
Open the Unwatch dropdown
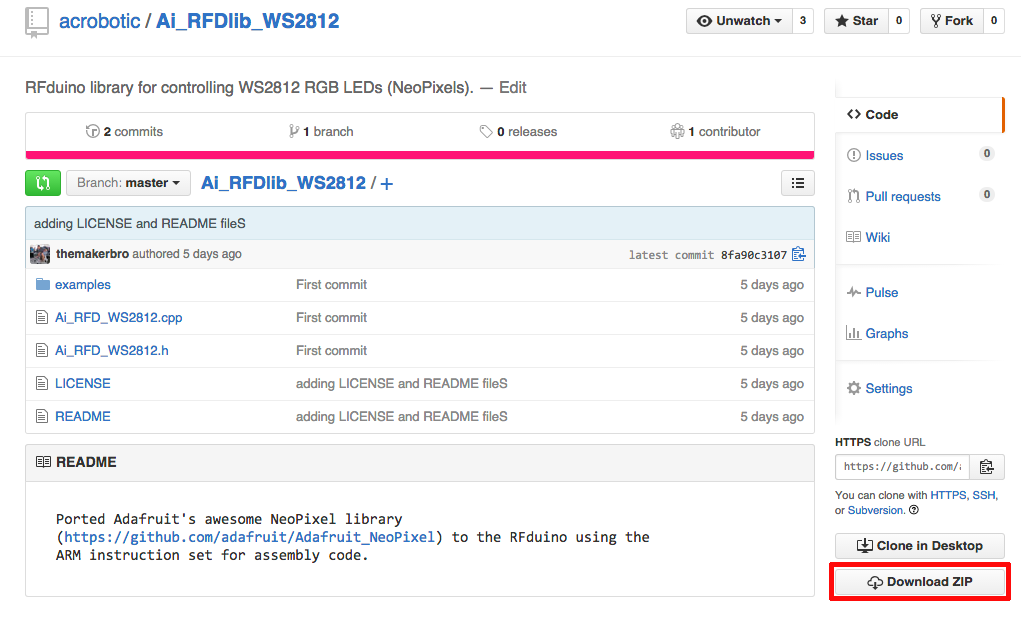[x=739, y=21]
